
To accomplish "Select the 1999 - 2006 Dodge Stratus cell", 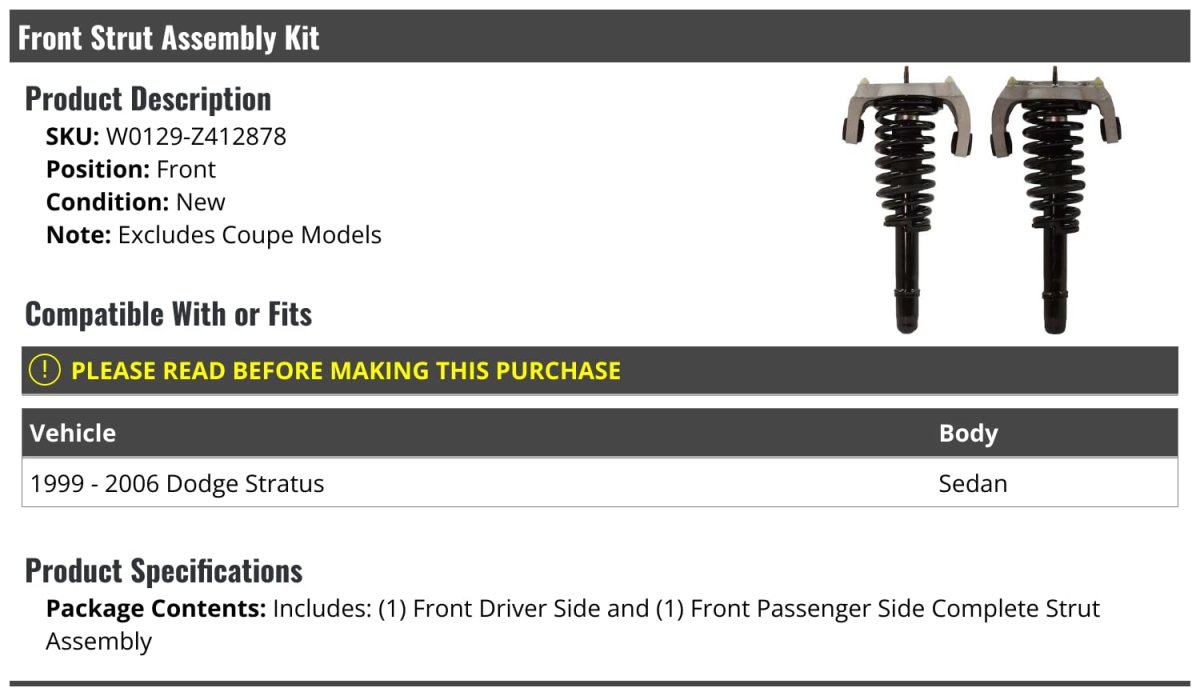I will point(177,484).
